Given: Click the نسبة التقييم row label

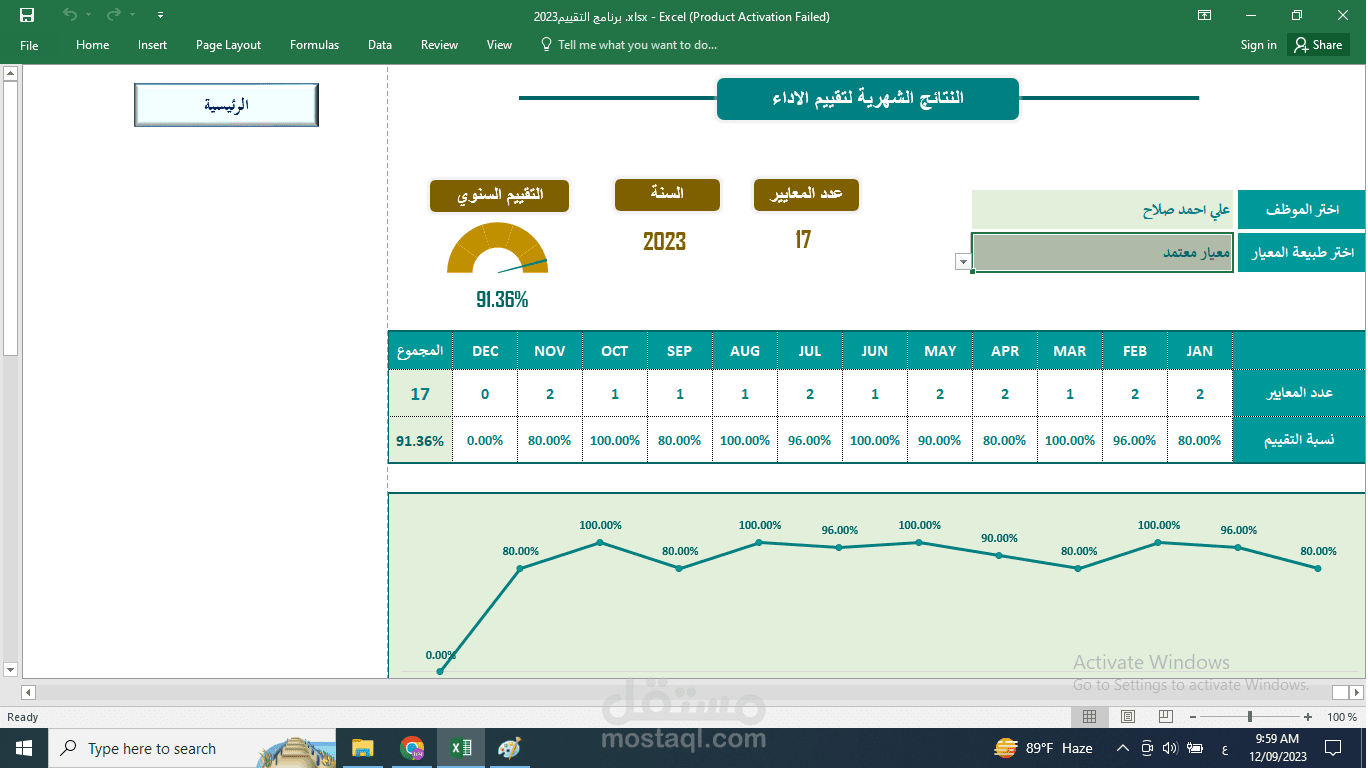Looking at the screenshot, I should 1300,440.
